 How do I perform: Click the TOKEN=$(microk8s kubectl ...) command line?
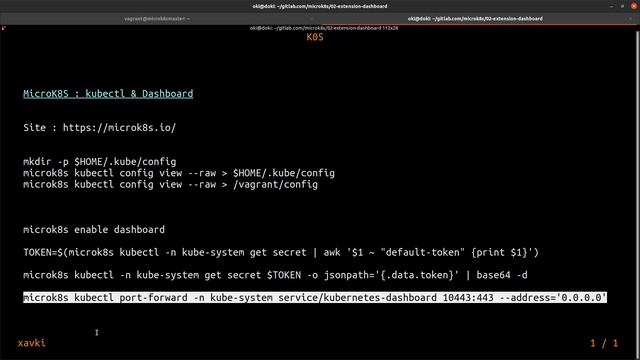281,253
